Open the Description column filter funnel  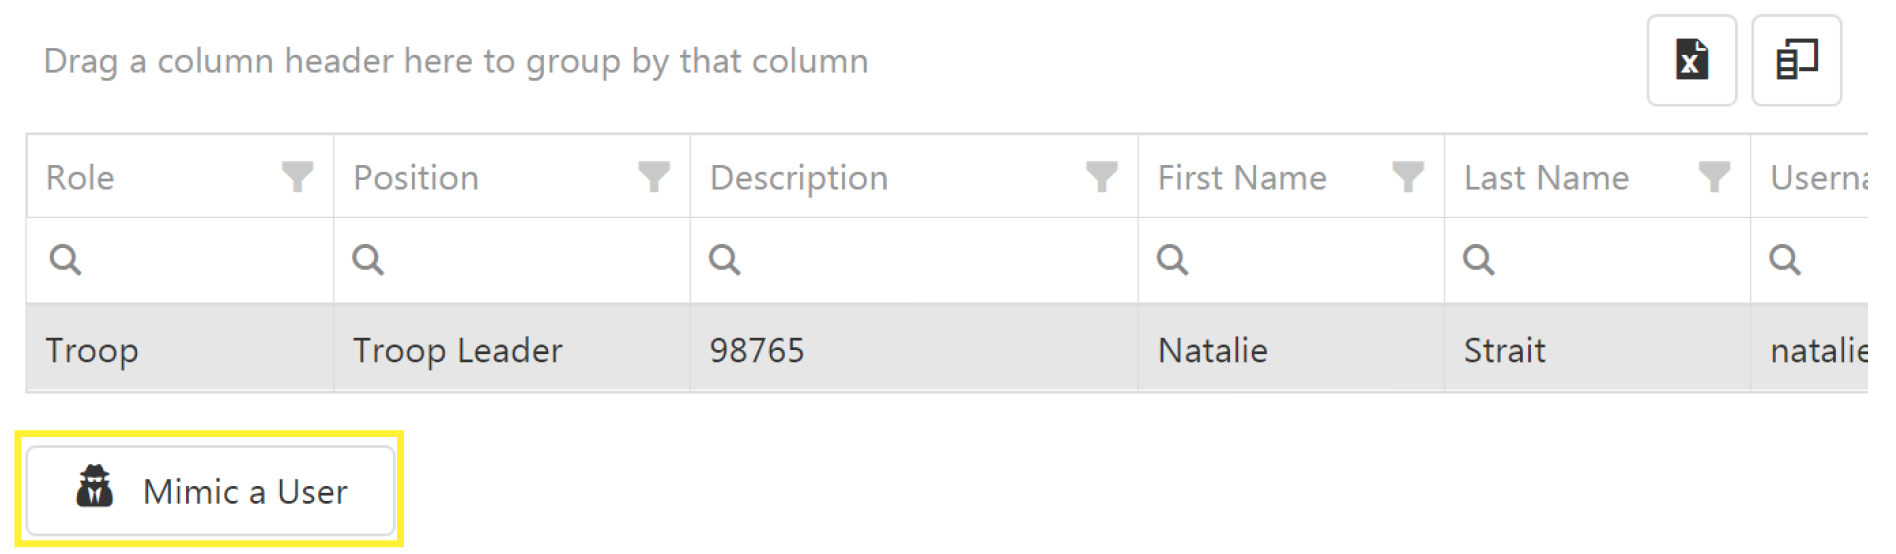[1101, 177]
